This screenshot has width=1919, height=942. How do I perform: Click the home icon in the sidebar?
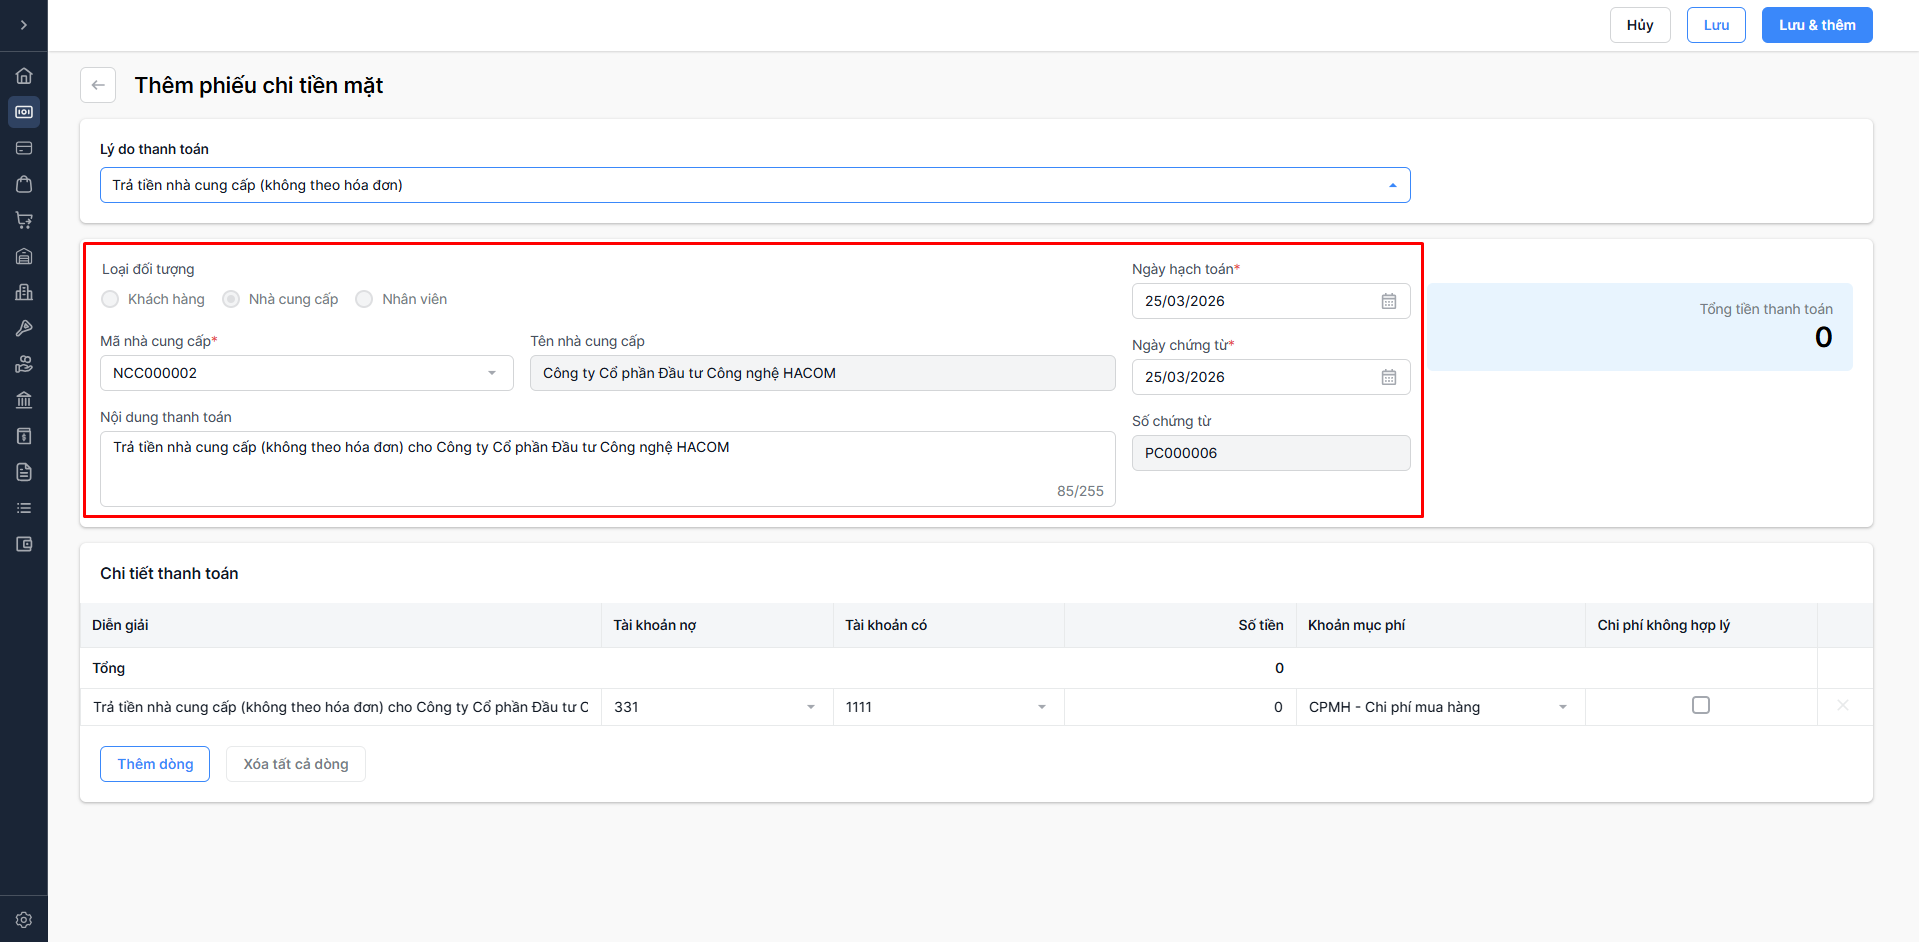(24, 76)
